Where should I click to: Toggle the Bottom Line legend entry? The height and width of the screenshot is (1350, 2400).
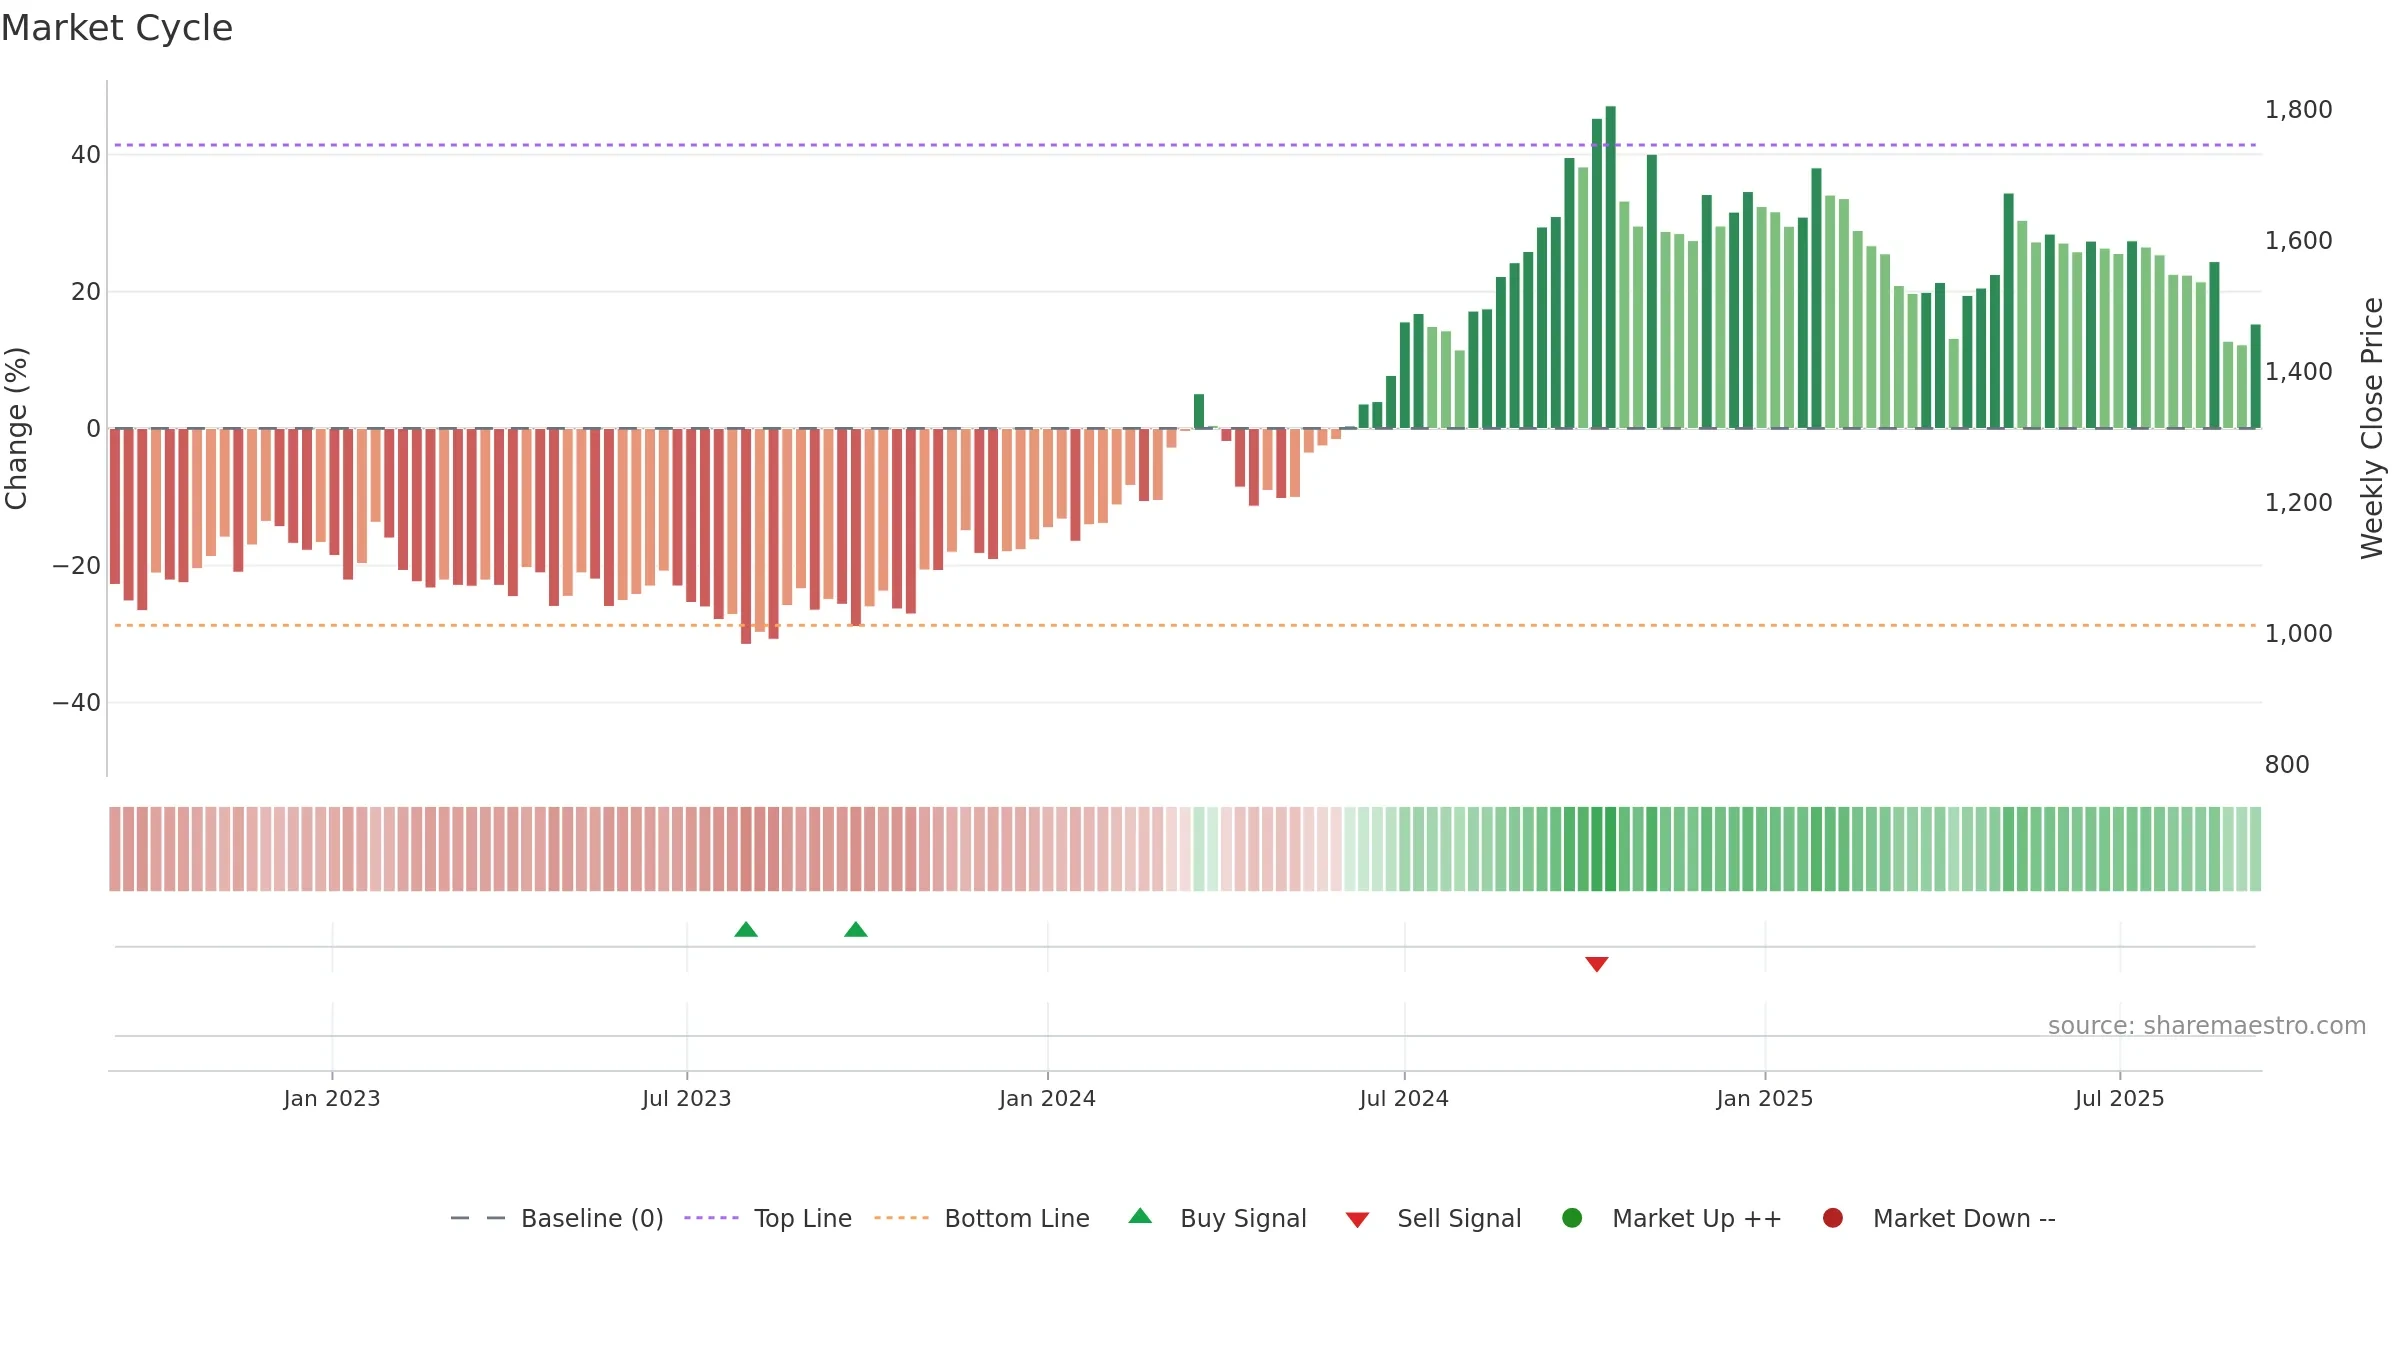click(x=982, y=1218)
